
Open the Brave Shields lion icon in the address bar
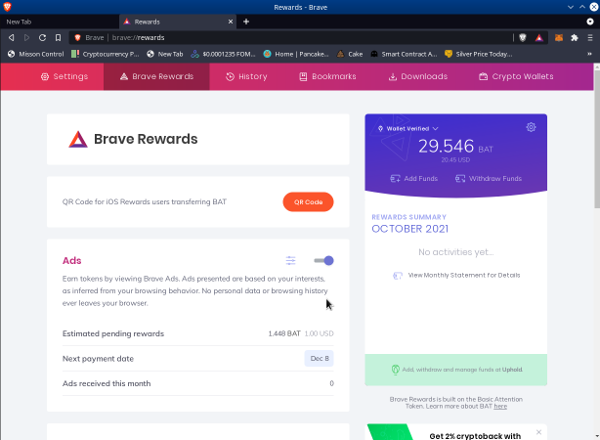point(523,37)
